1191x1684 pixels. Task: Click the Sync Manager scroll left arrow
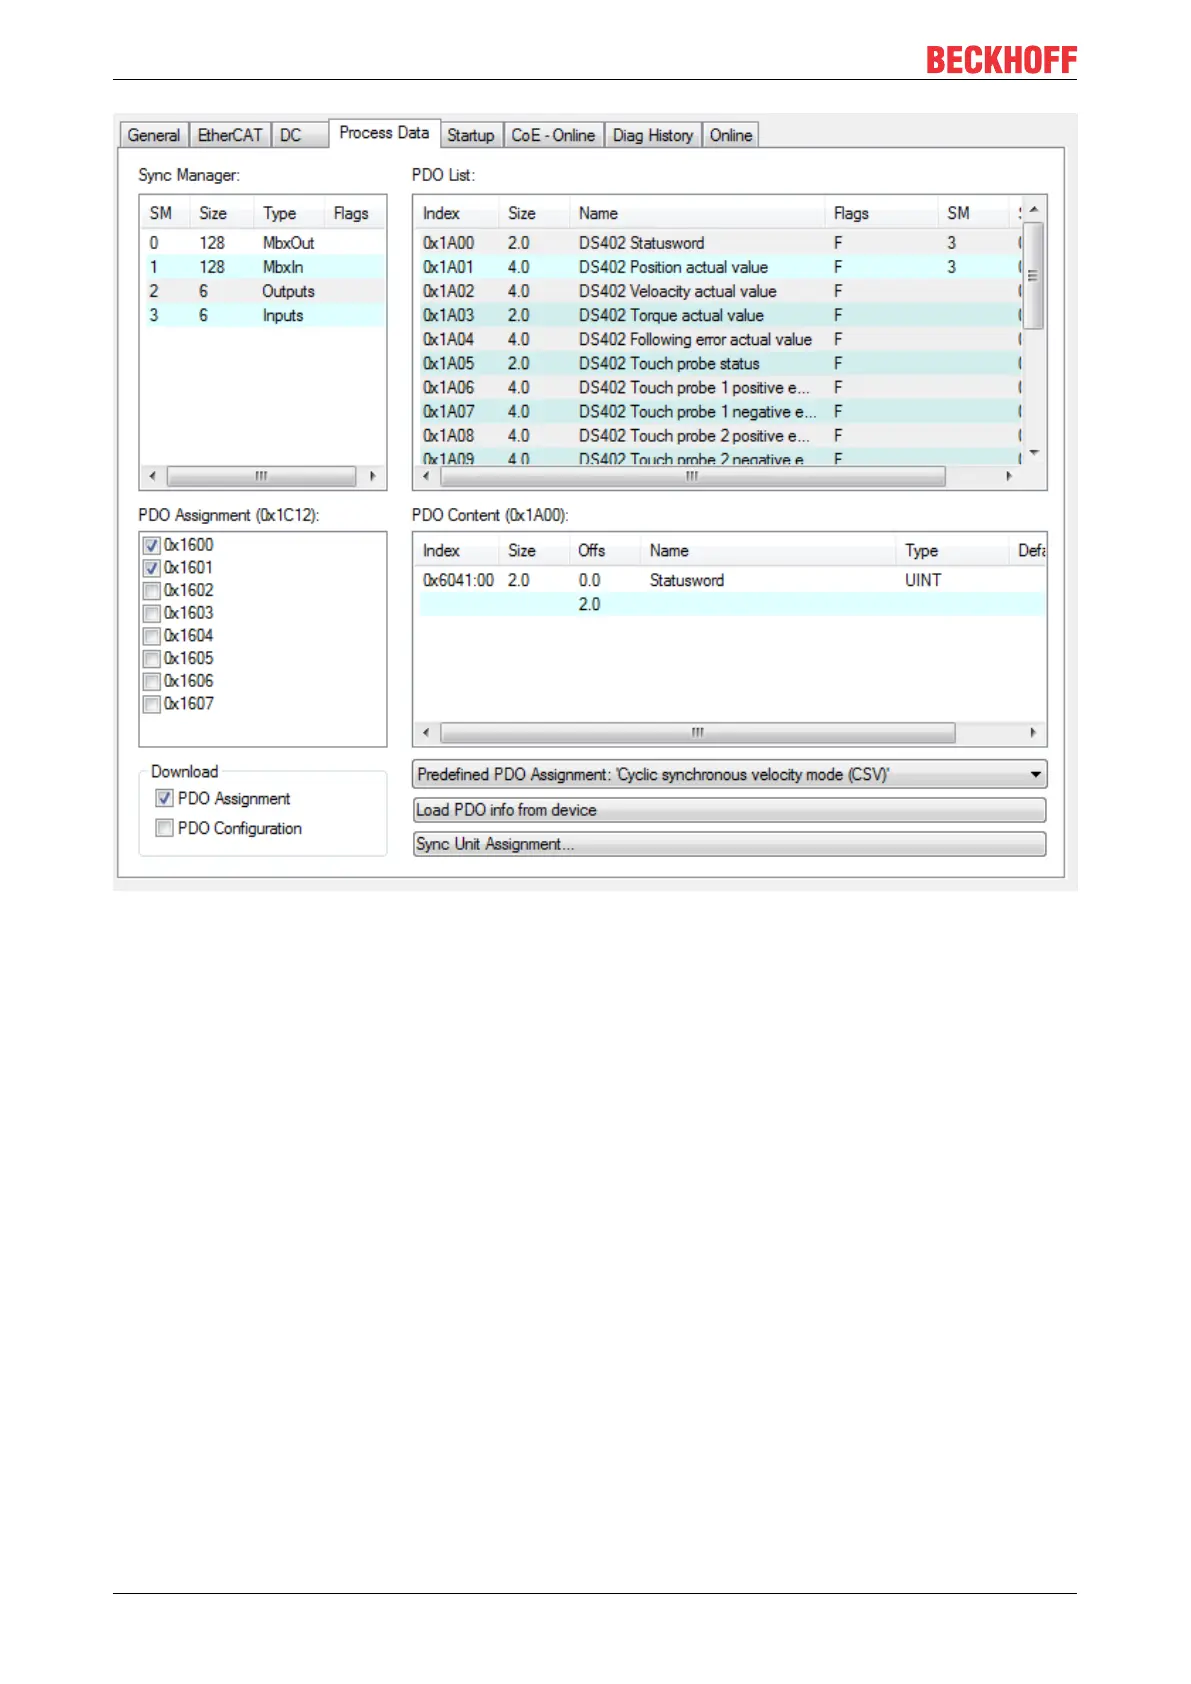coord(152,476)
